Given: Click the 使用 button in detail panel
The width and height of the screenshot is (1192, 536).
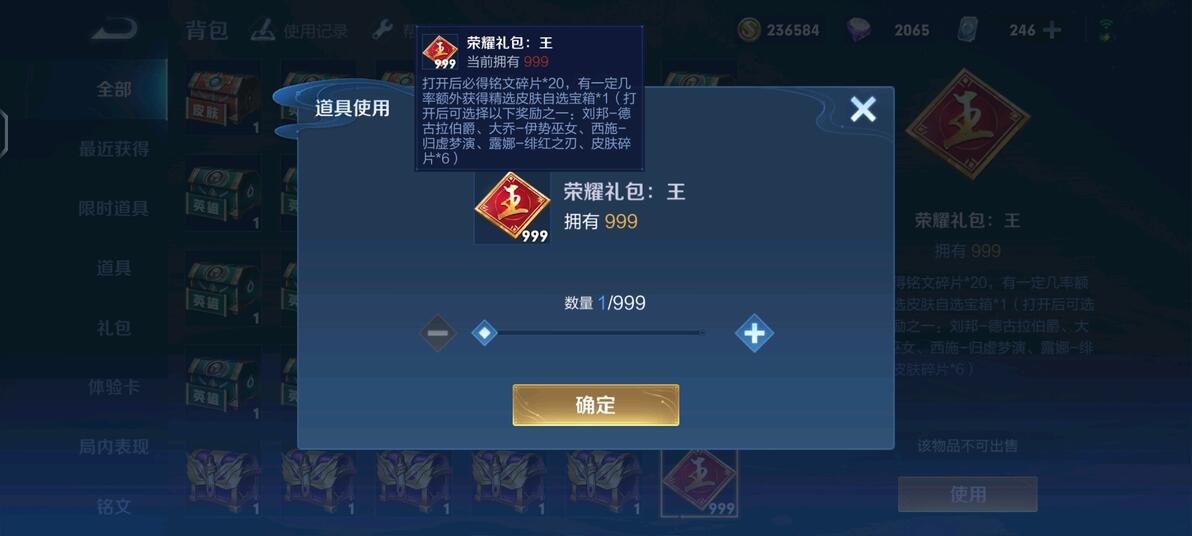Looking at the screenshot, I should point(967,494).
